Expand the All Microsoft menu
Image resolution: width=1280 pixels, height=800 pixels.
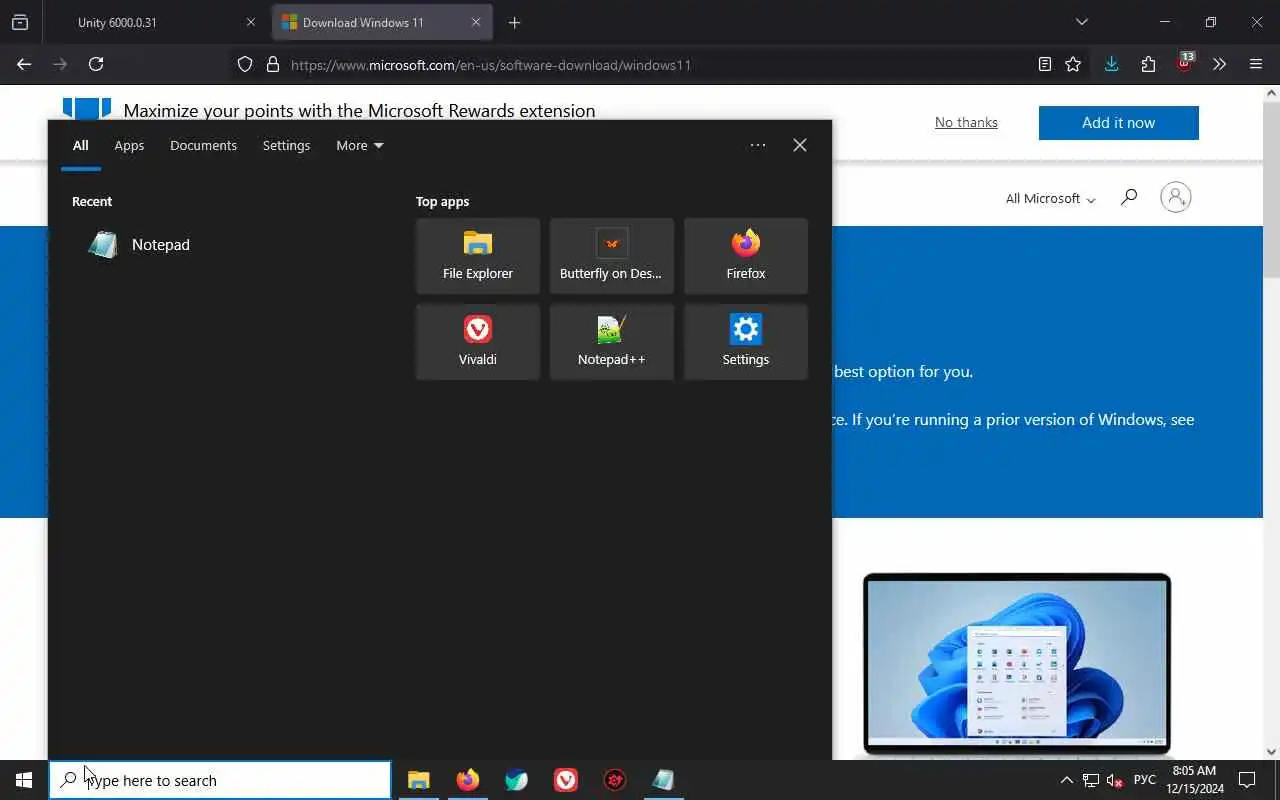coord(1050,198)
